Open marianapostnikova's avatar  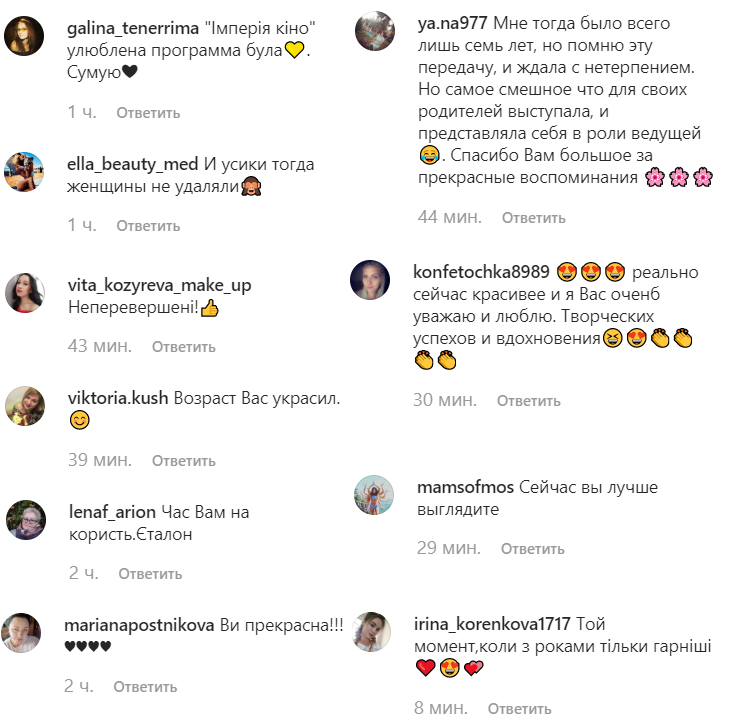coord(21,633)
